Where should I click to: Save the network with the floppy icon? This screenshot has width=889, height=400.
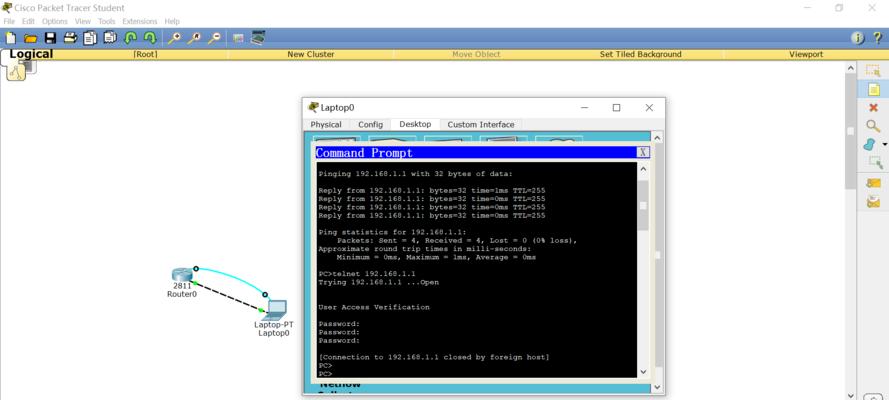pyautogui.click(x=50, y=38)
